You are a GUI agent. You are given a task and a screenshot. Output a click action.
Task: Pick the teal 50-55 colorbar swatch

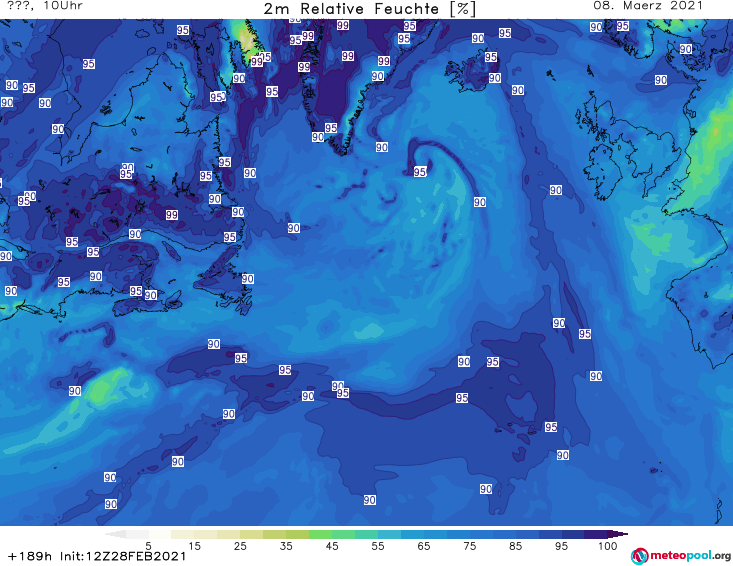(366, 534)
